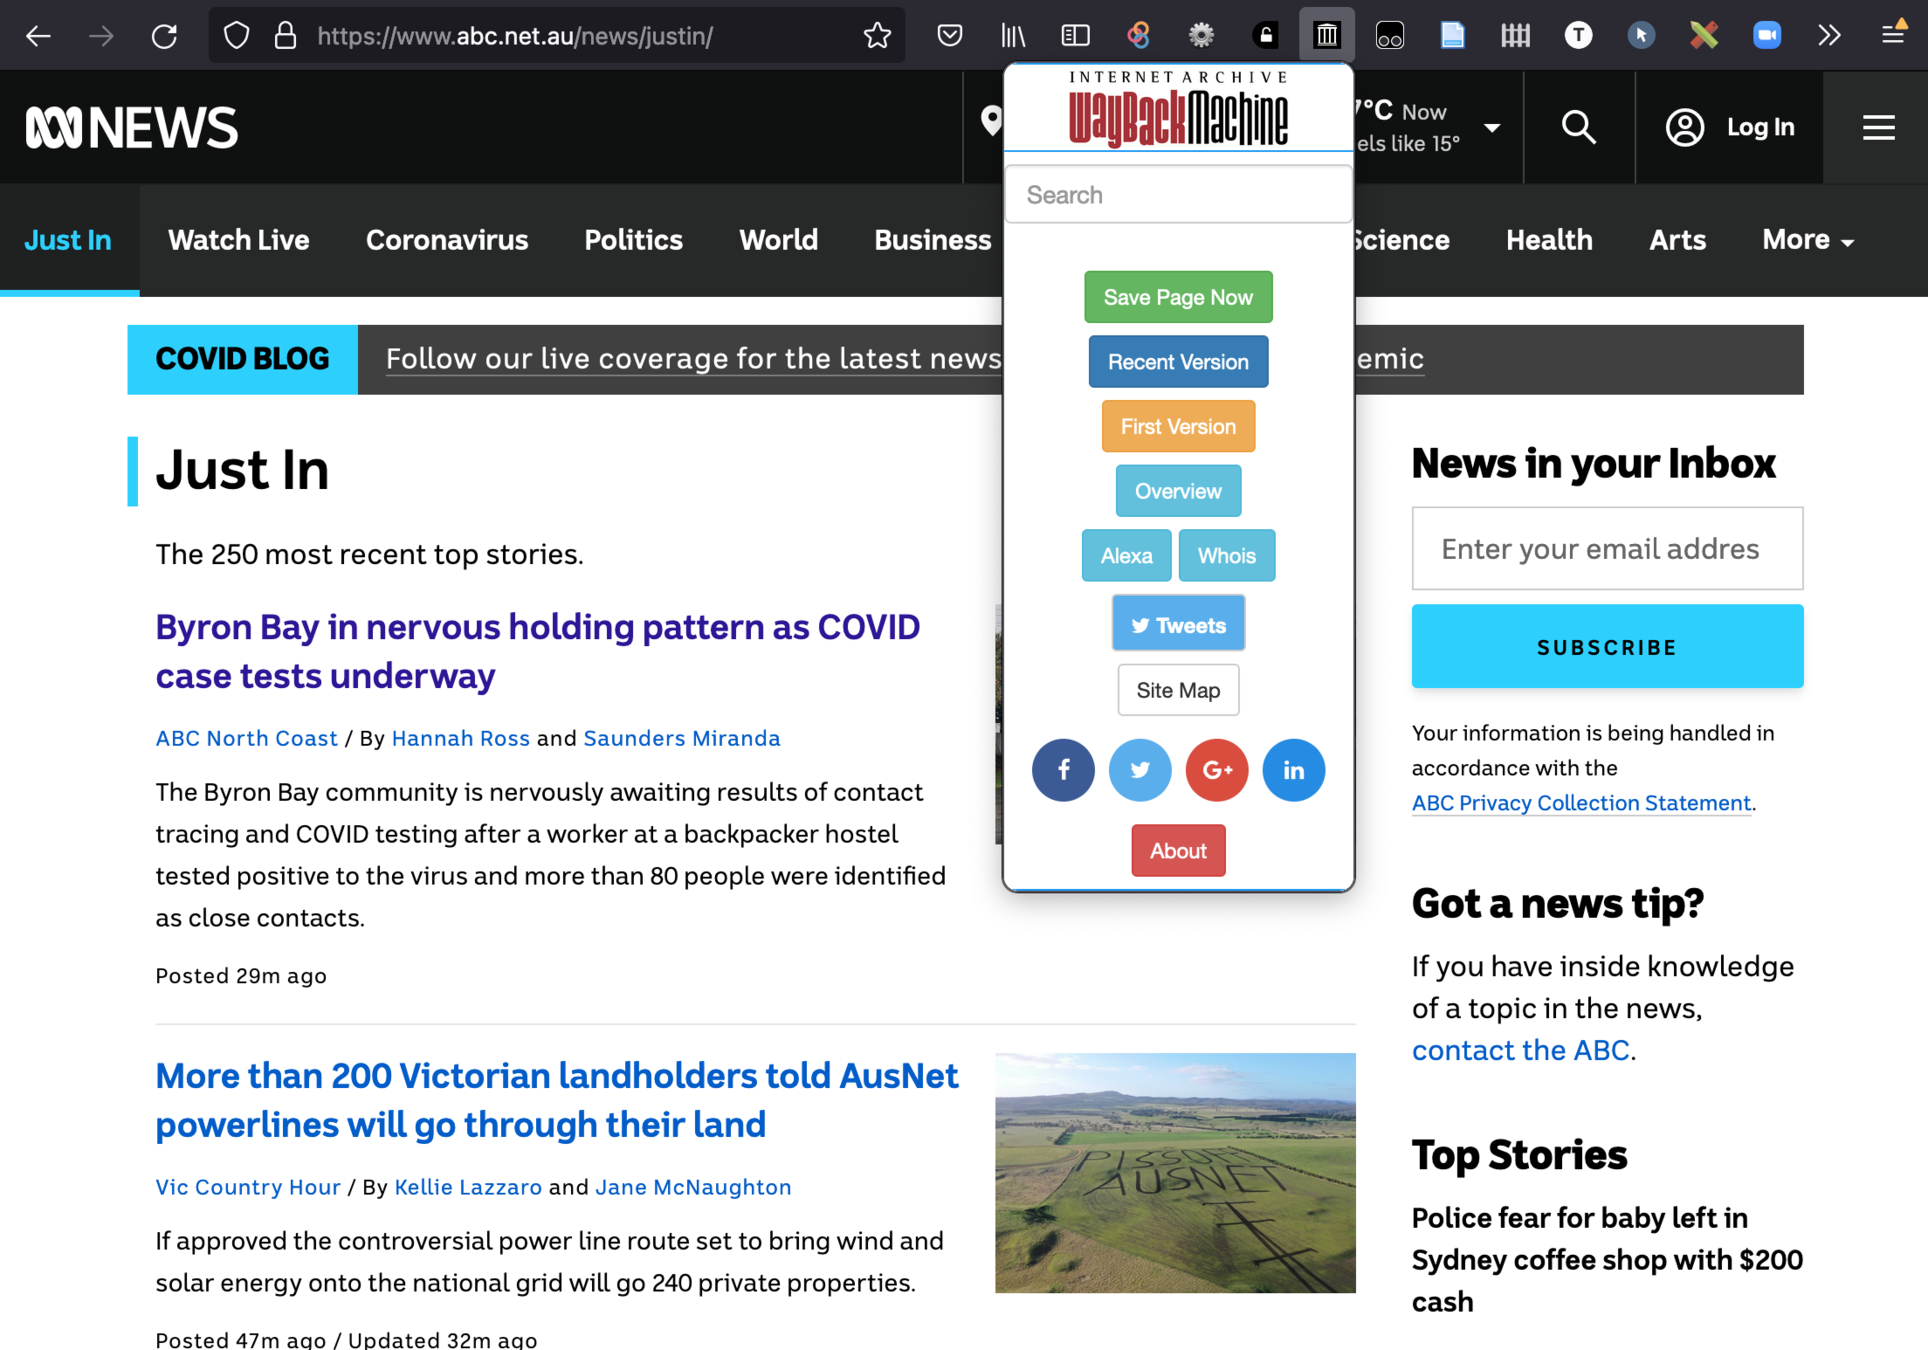This screenshot has height=1350, width=1928.
Task: Click the Facebook share icon in Wayback popup
Action: [1063, 770]
